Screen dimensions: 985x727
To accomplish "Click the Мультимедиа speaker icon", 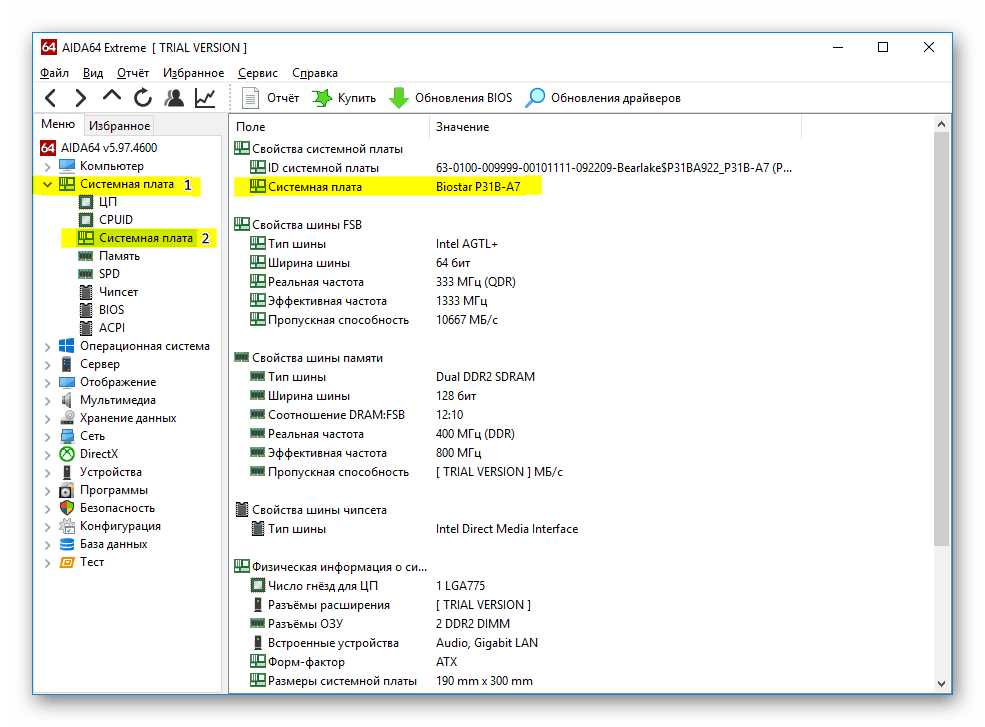I will [x=67, y=400].
